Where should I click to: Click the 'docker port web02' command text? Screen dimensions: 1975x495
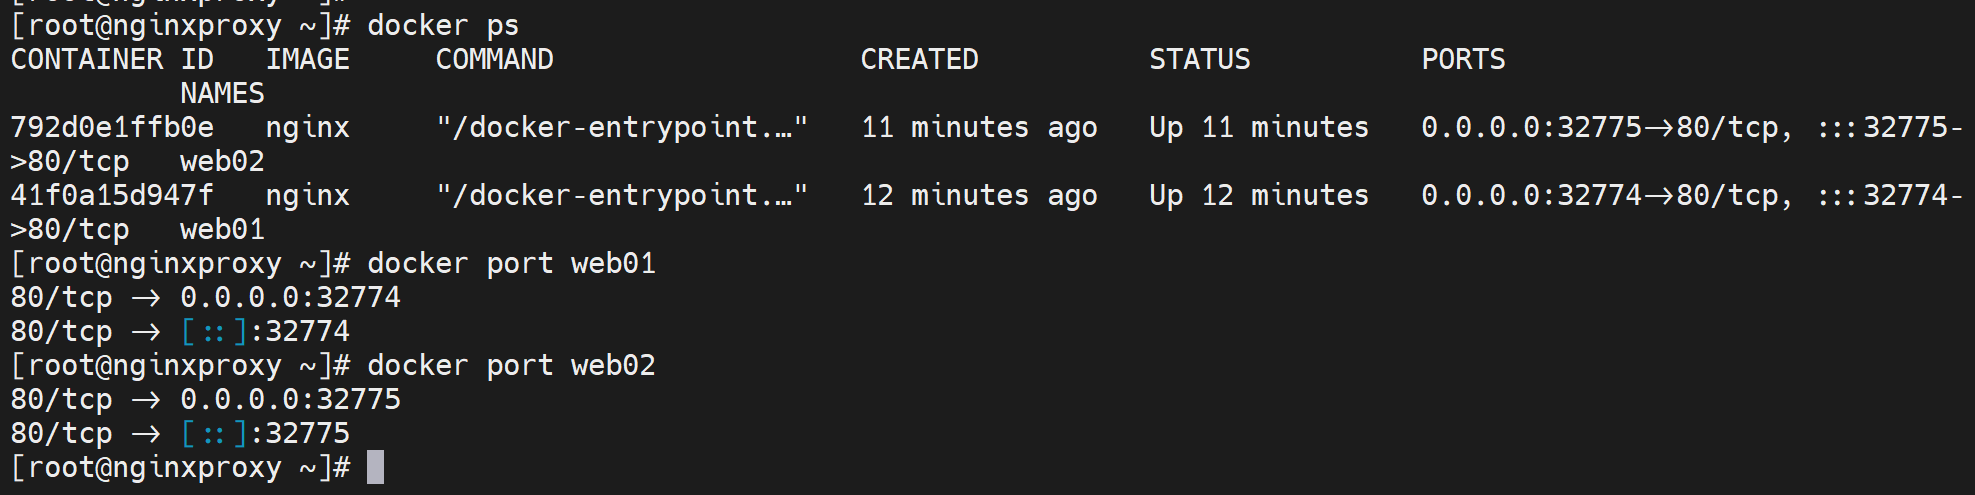pyautogui.click(x=511, y=365)
